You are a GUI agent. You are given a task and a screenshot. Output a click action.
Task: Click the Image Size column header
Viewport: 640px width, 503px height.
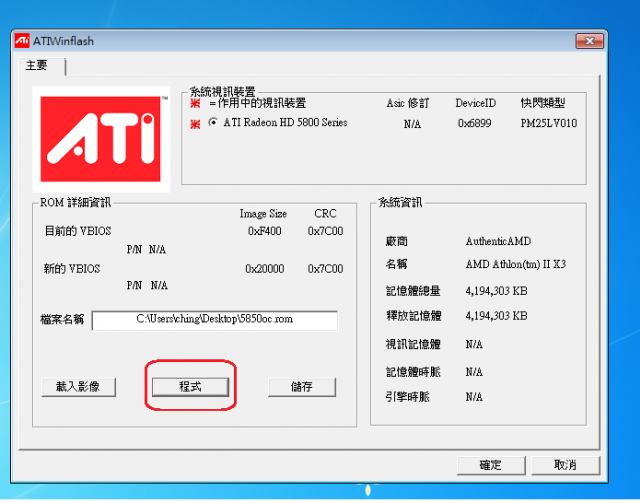click(x=263, y=214)
